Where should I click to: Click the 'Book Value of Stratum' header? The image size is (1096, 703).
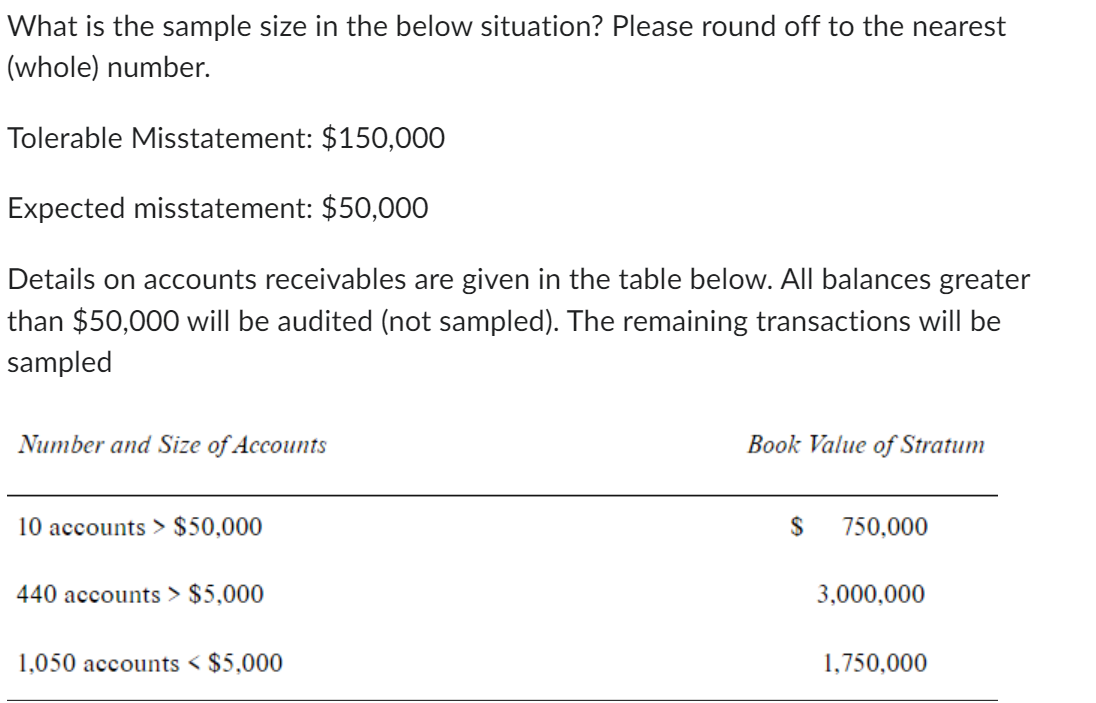(x=865, y=446)
